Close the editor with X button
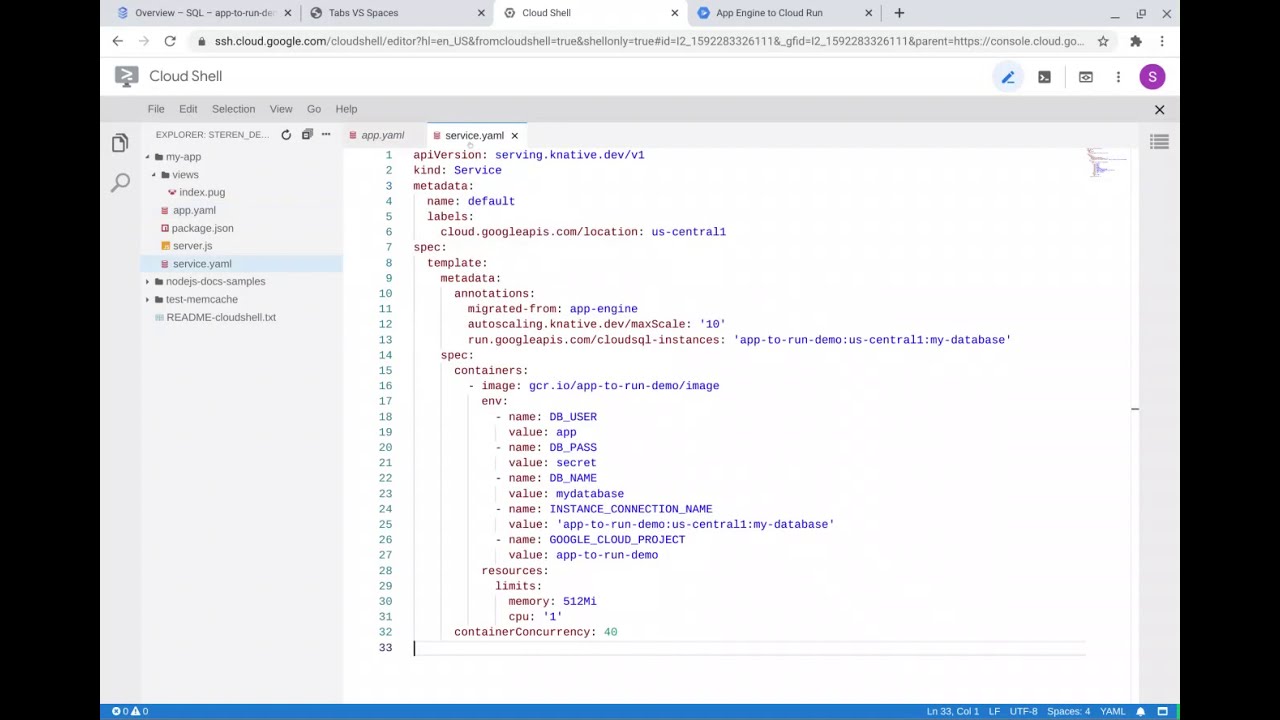Image resolution: width=1280 pixels, height=720 pixels. coord(1160,109)
